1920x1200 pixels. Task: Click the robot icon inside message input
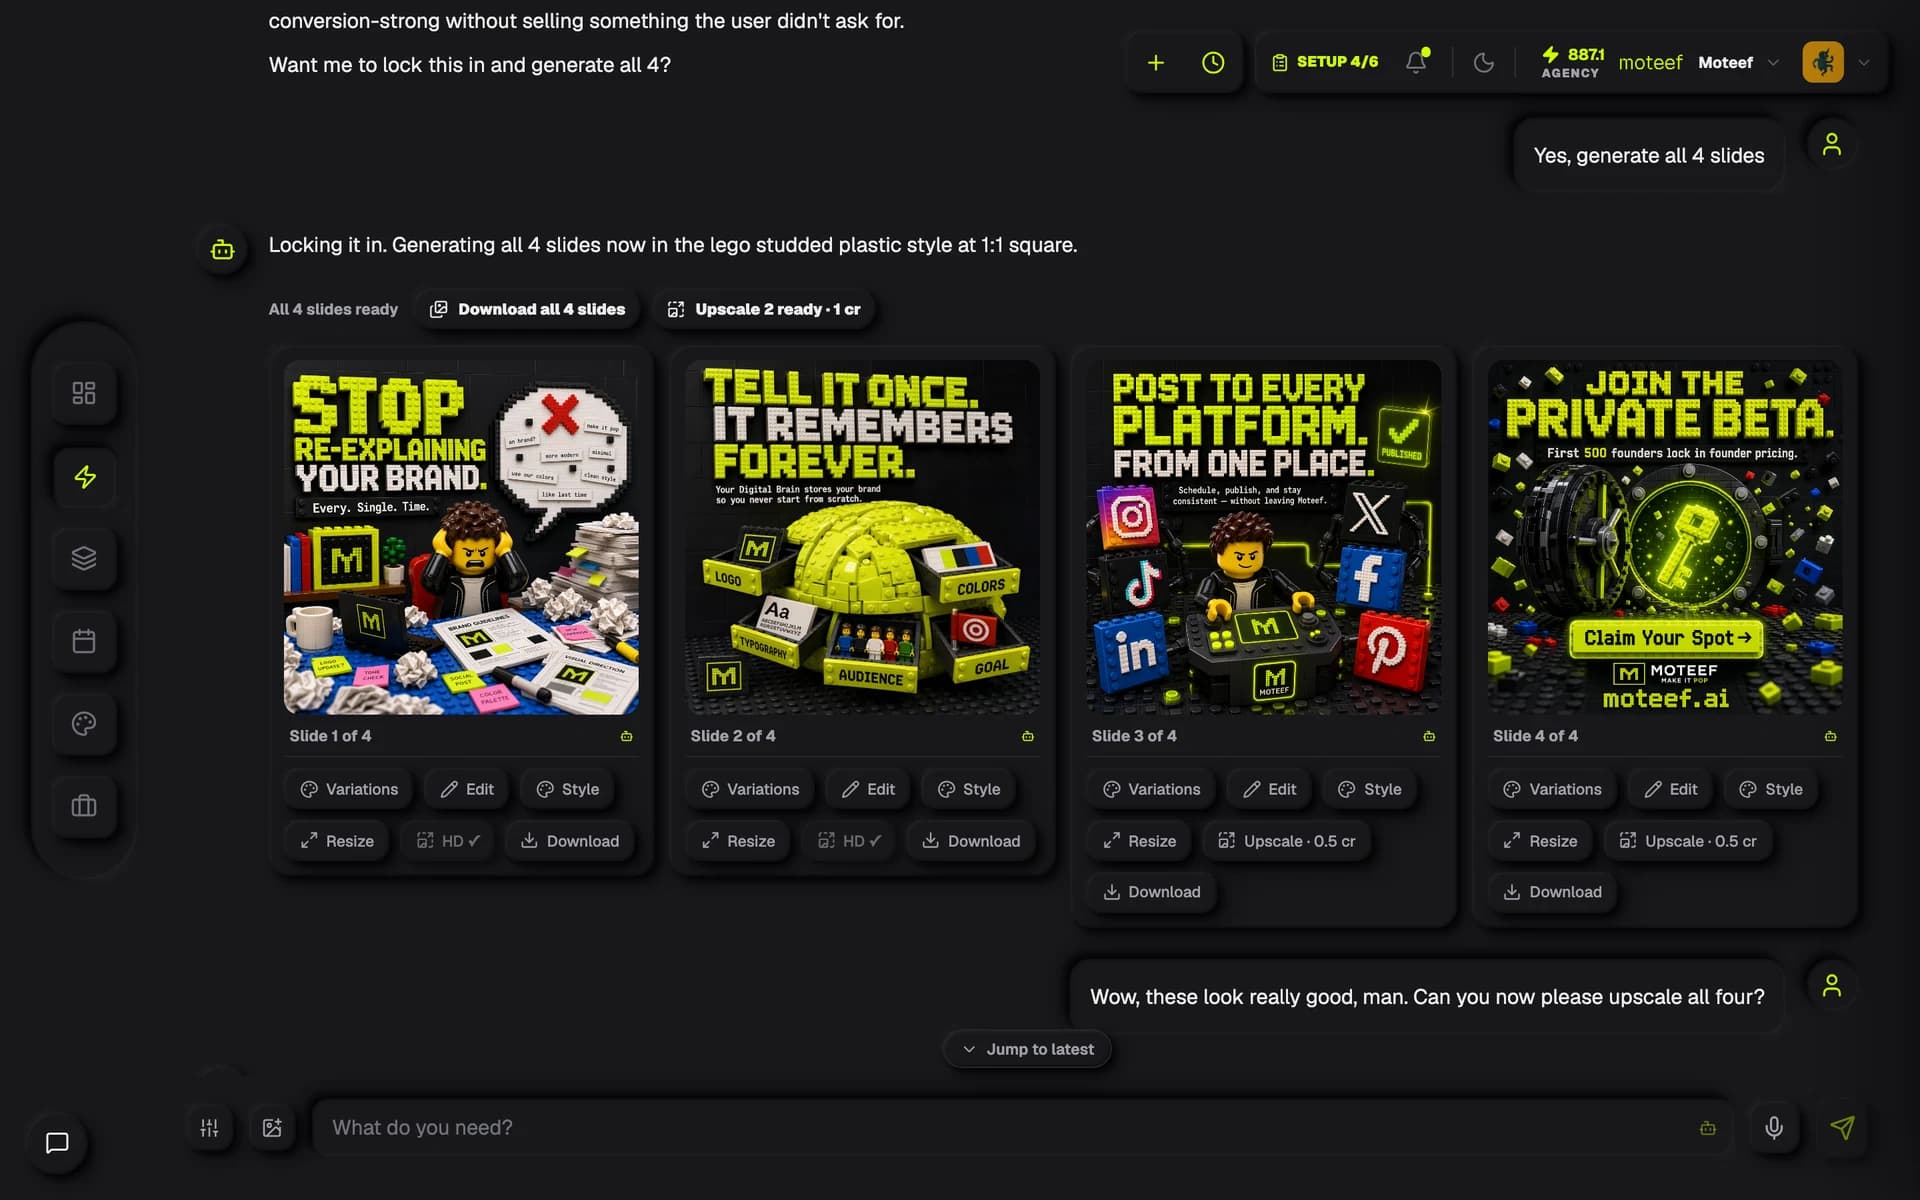point(1708,1128)
